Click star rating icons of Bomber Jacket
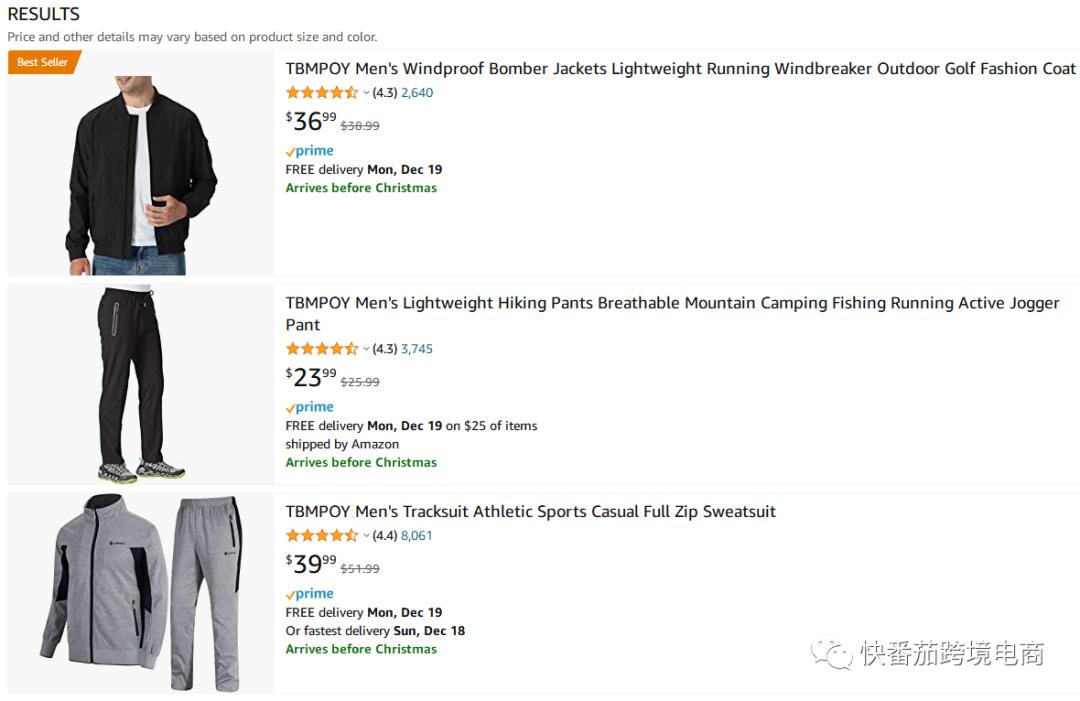 tap(321, 93)
